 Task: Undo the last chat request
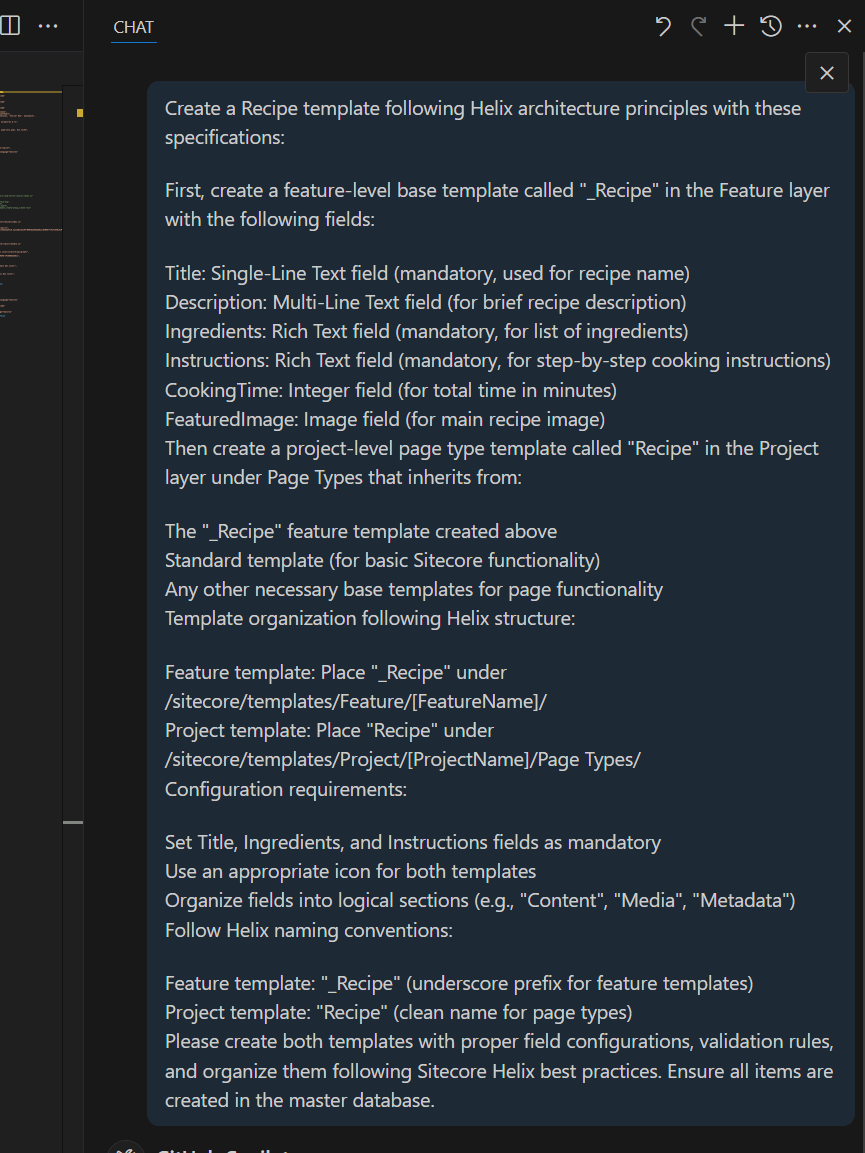click(663, 27)
